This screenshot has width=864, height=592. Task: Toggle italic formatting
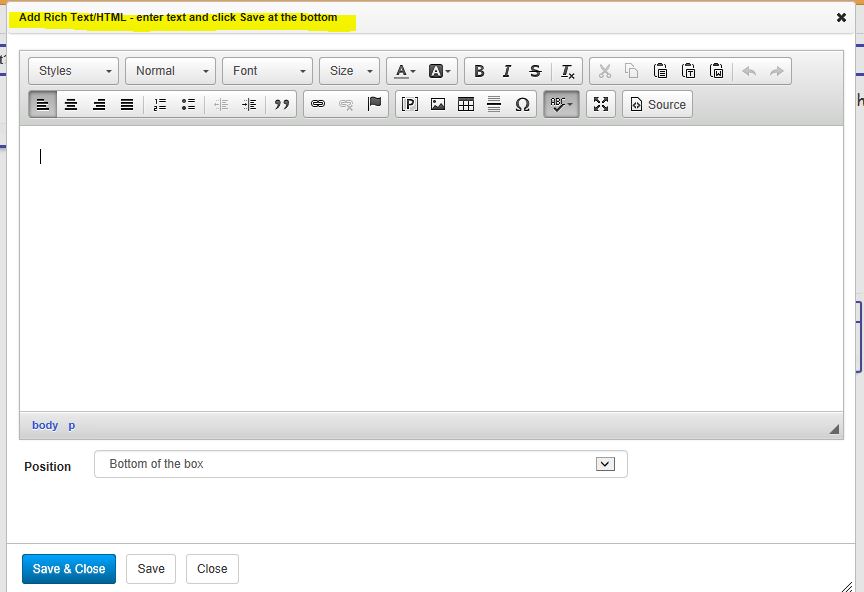pyautogui.click(x=507, y=71)
